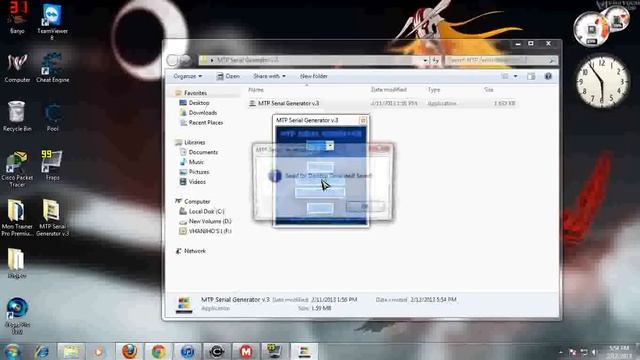The width and height of the screenshot is (640, 360).
Task: Open the Recycle Bin
Action: (x=17, y=117)
